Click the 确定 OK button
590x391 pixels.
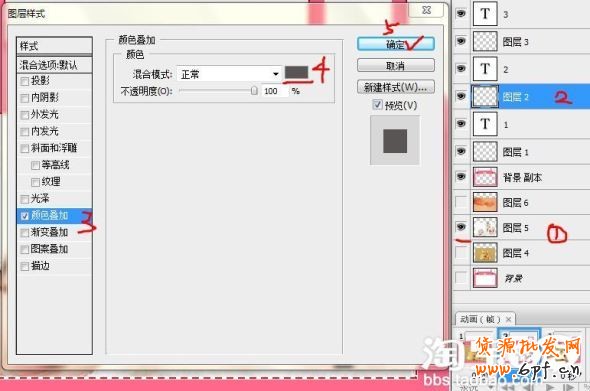pyautogui.click(x=395, y=44)
